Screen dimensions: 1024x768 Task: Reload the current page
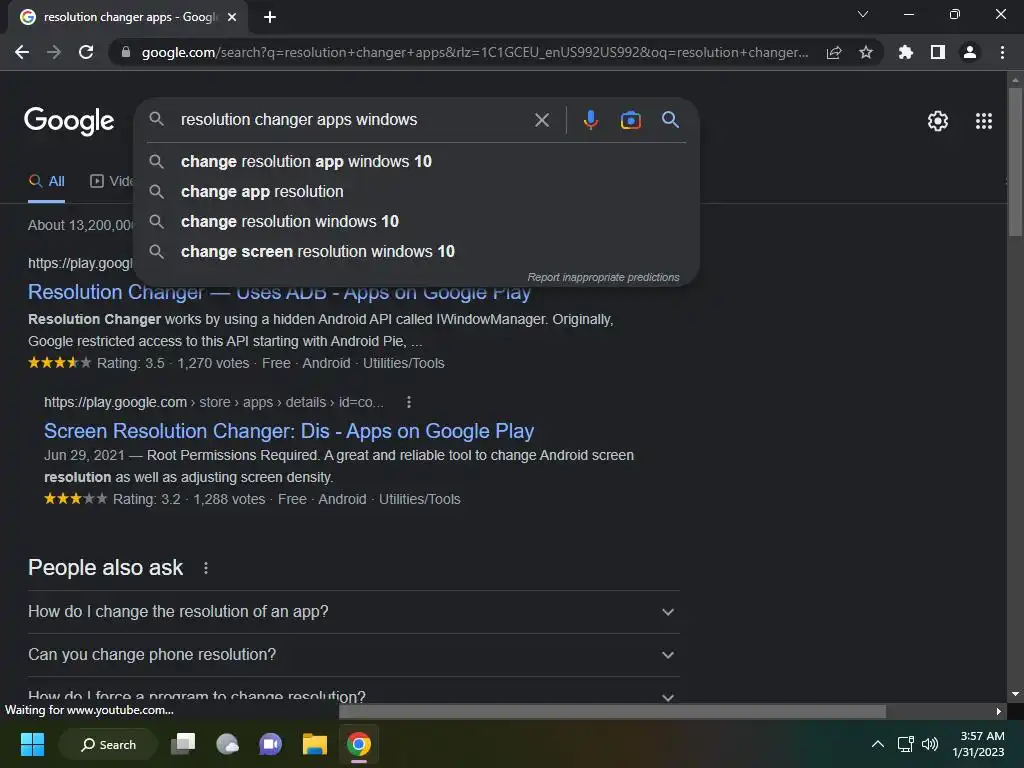tap(86, 52)
